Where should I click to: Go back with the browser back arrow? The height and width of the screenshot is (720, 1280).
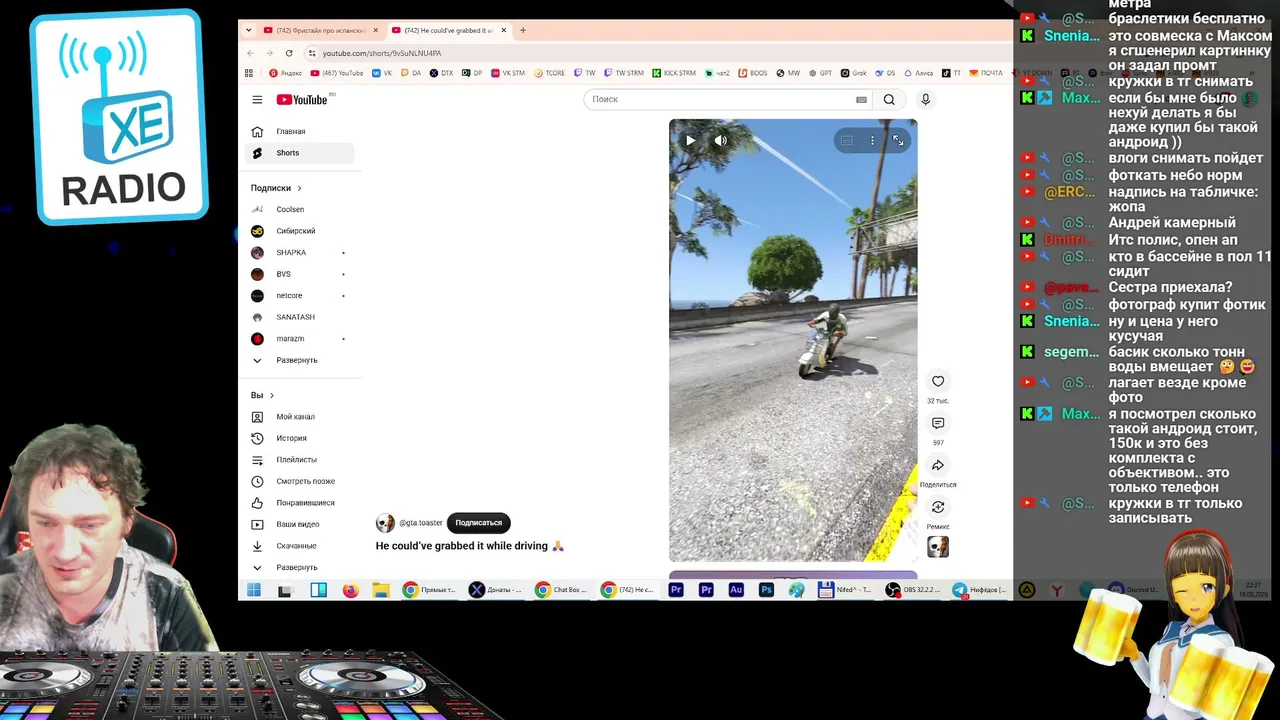250,53
